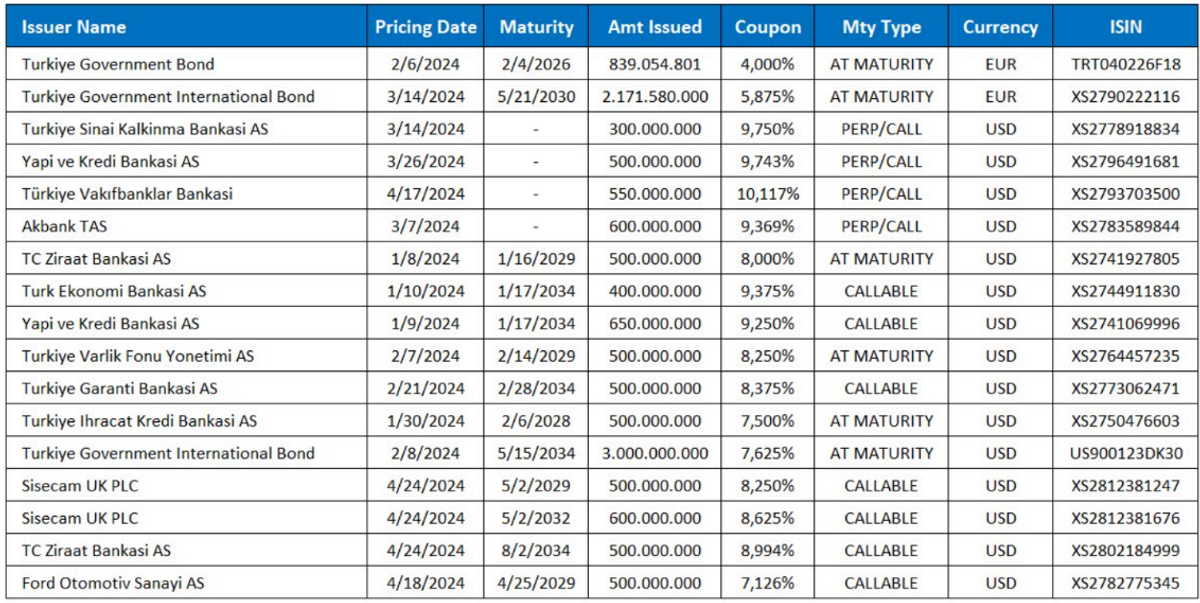Select the 8/2/2034 maturity date cell
Screen dimensions: 1200x603
(536, 550)
